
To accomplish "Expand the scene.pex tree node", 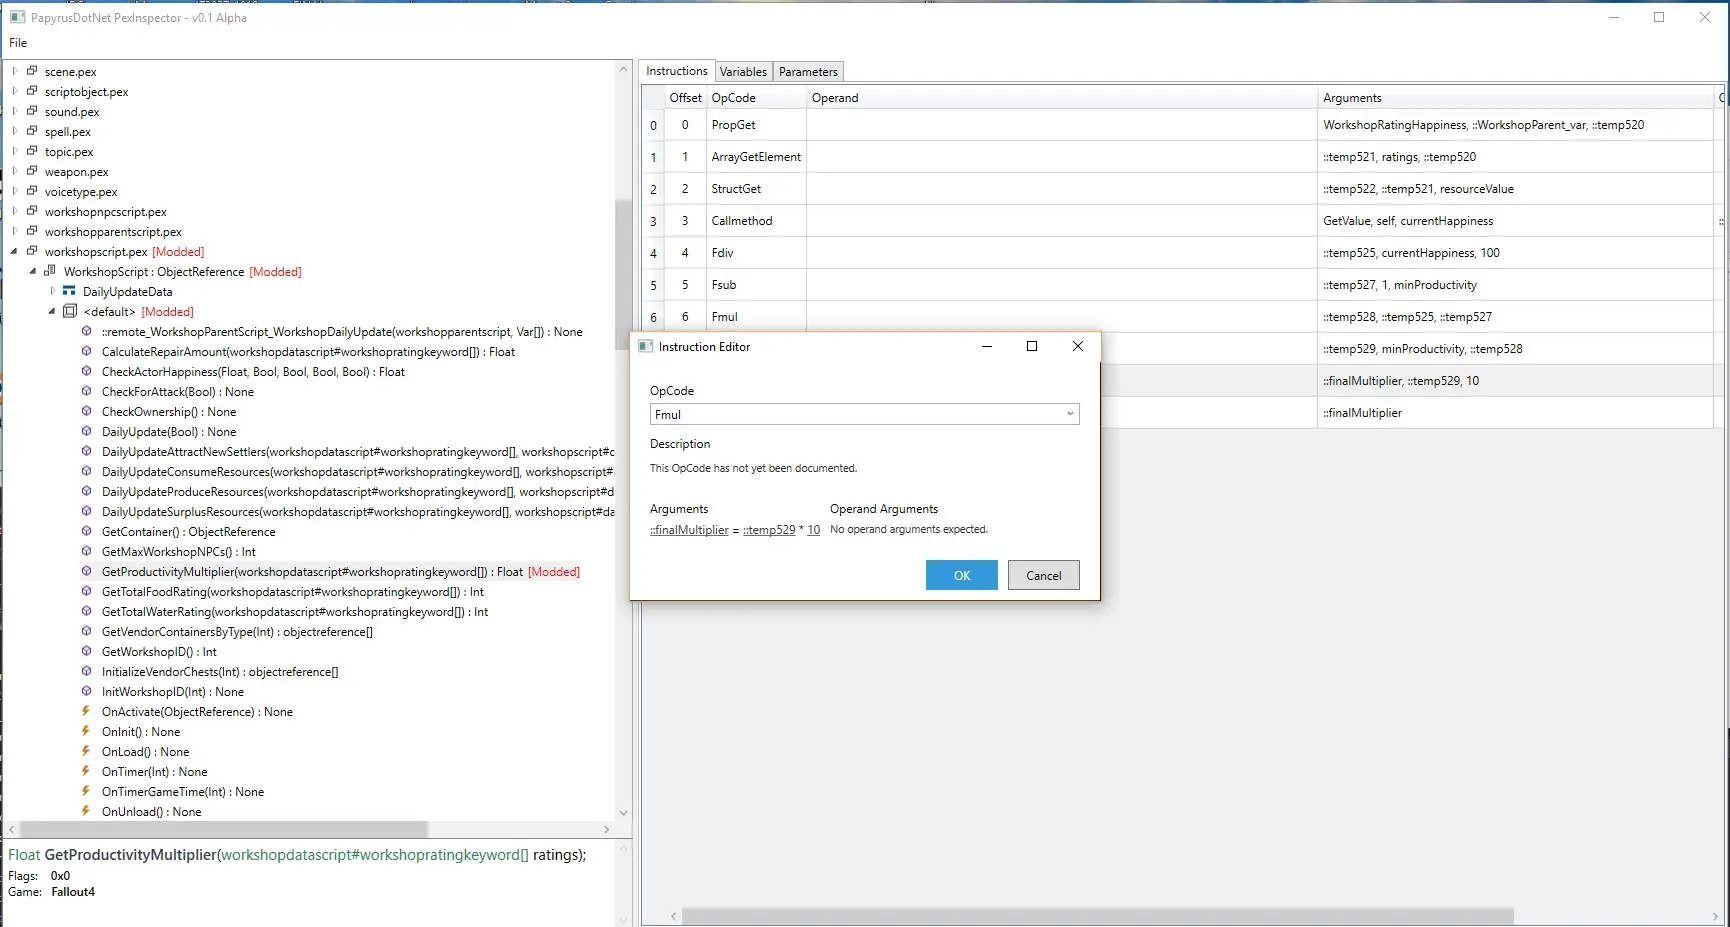I will pyautogui.click(x=13, y=71).
